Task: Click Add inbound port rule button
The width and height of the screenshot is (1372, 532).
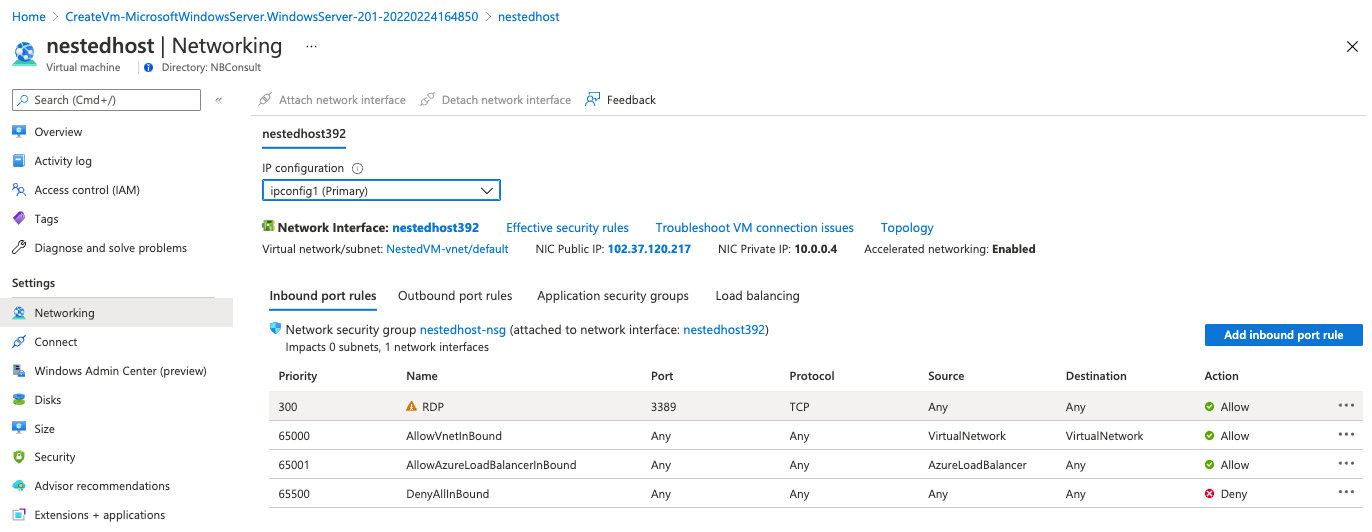Action: click(1284, 335)
